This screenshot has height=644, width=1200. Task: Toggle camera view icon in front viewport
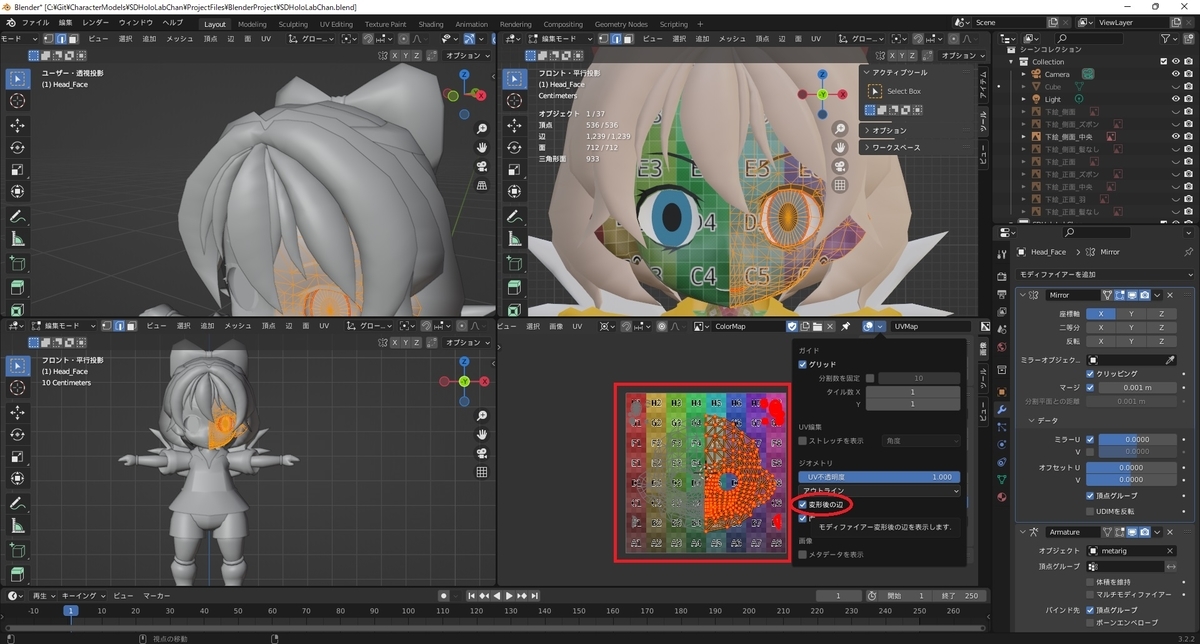click(841, 167)
